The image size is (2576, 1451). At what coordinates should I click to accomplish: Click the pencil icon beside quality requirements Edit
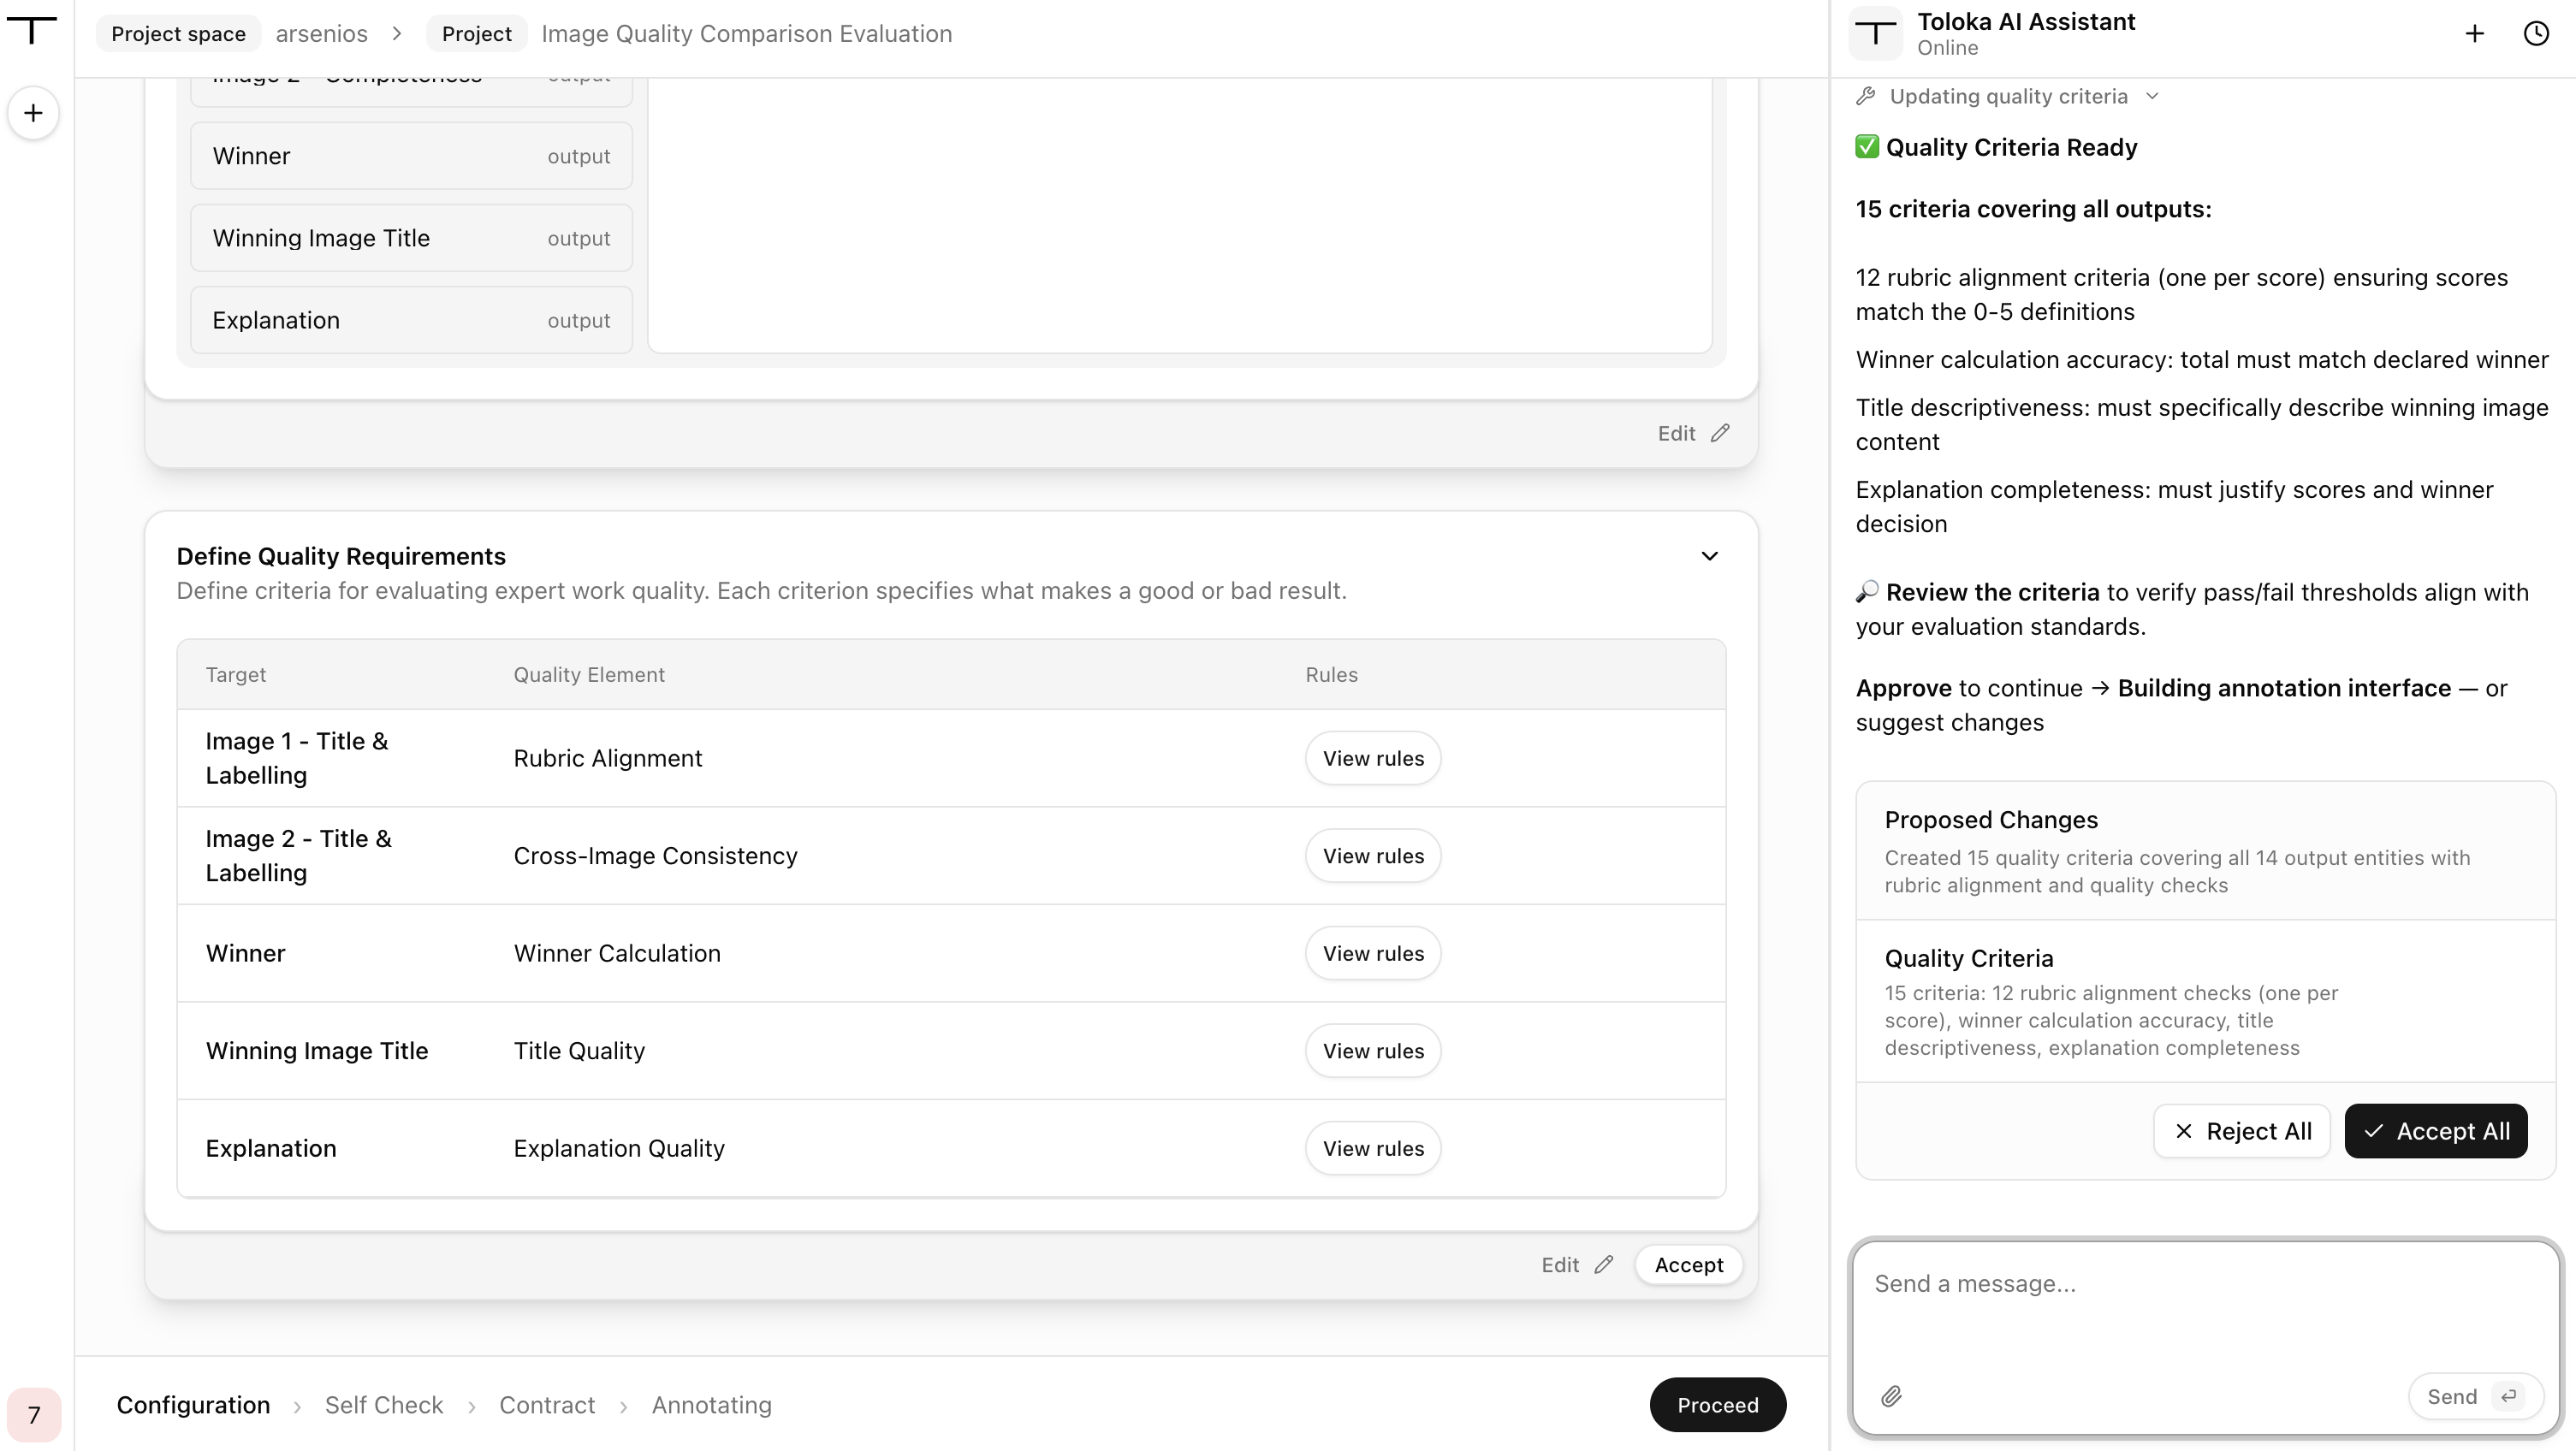1604,1265
